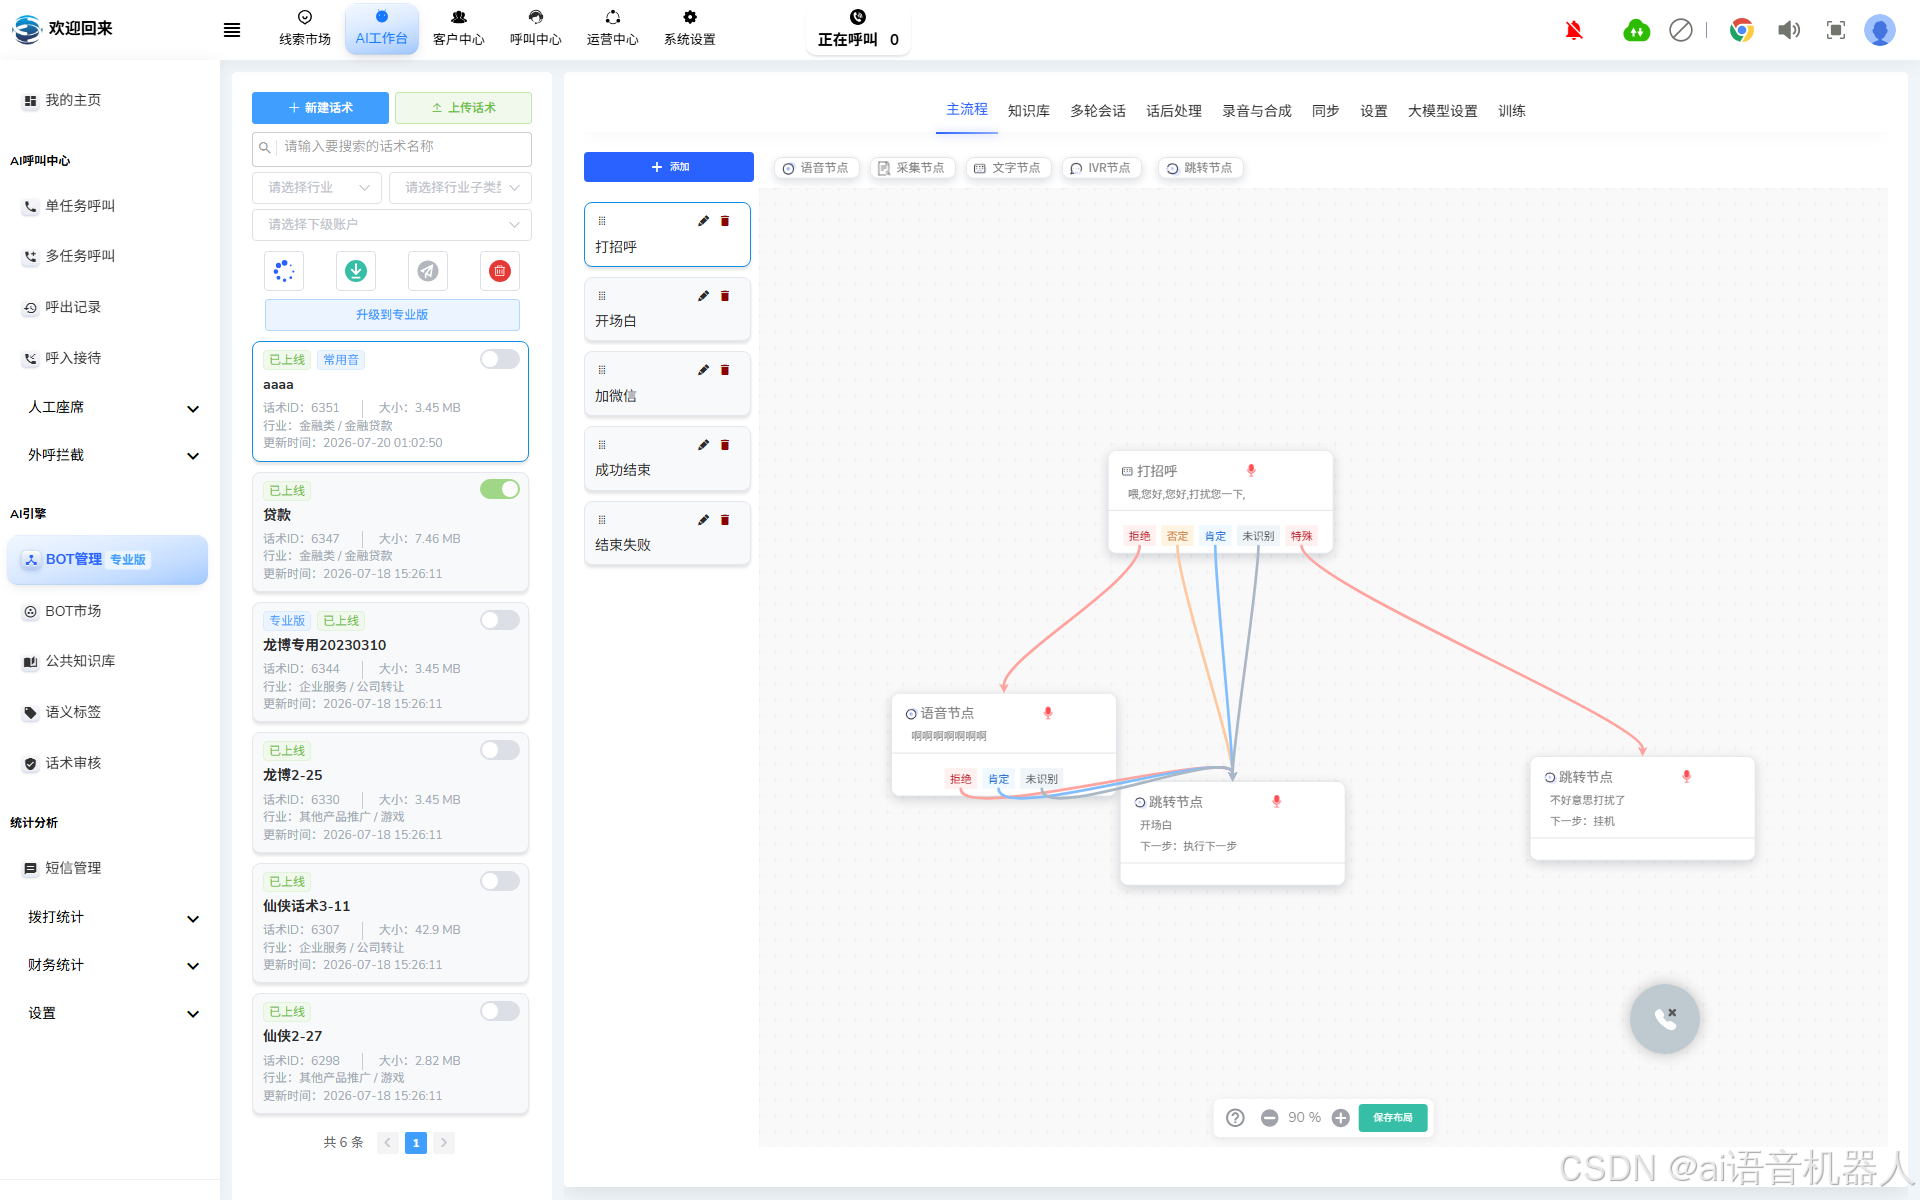Screen dimensions: 1920x1200
Task: Click the Chrome browser icon in header
Action: tap(1742, 30)
